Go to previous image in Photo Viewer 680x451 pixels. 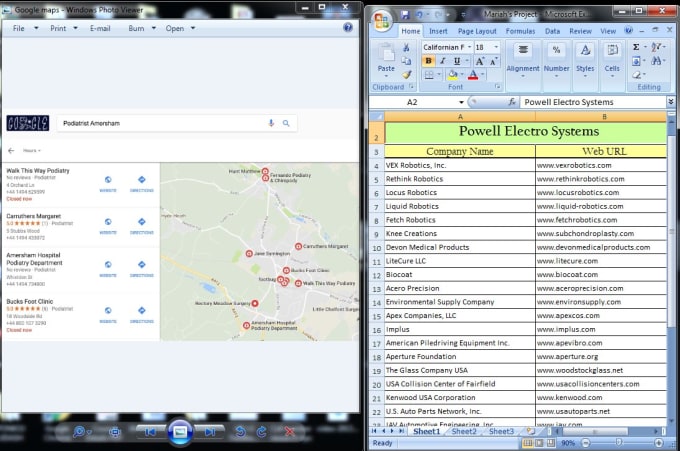(x=150, y=432)
